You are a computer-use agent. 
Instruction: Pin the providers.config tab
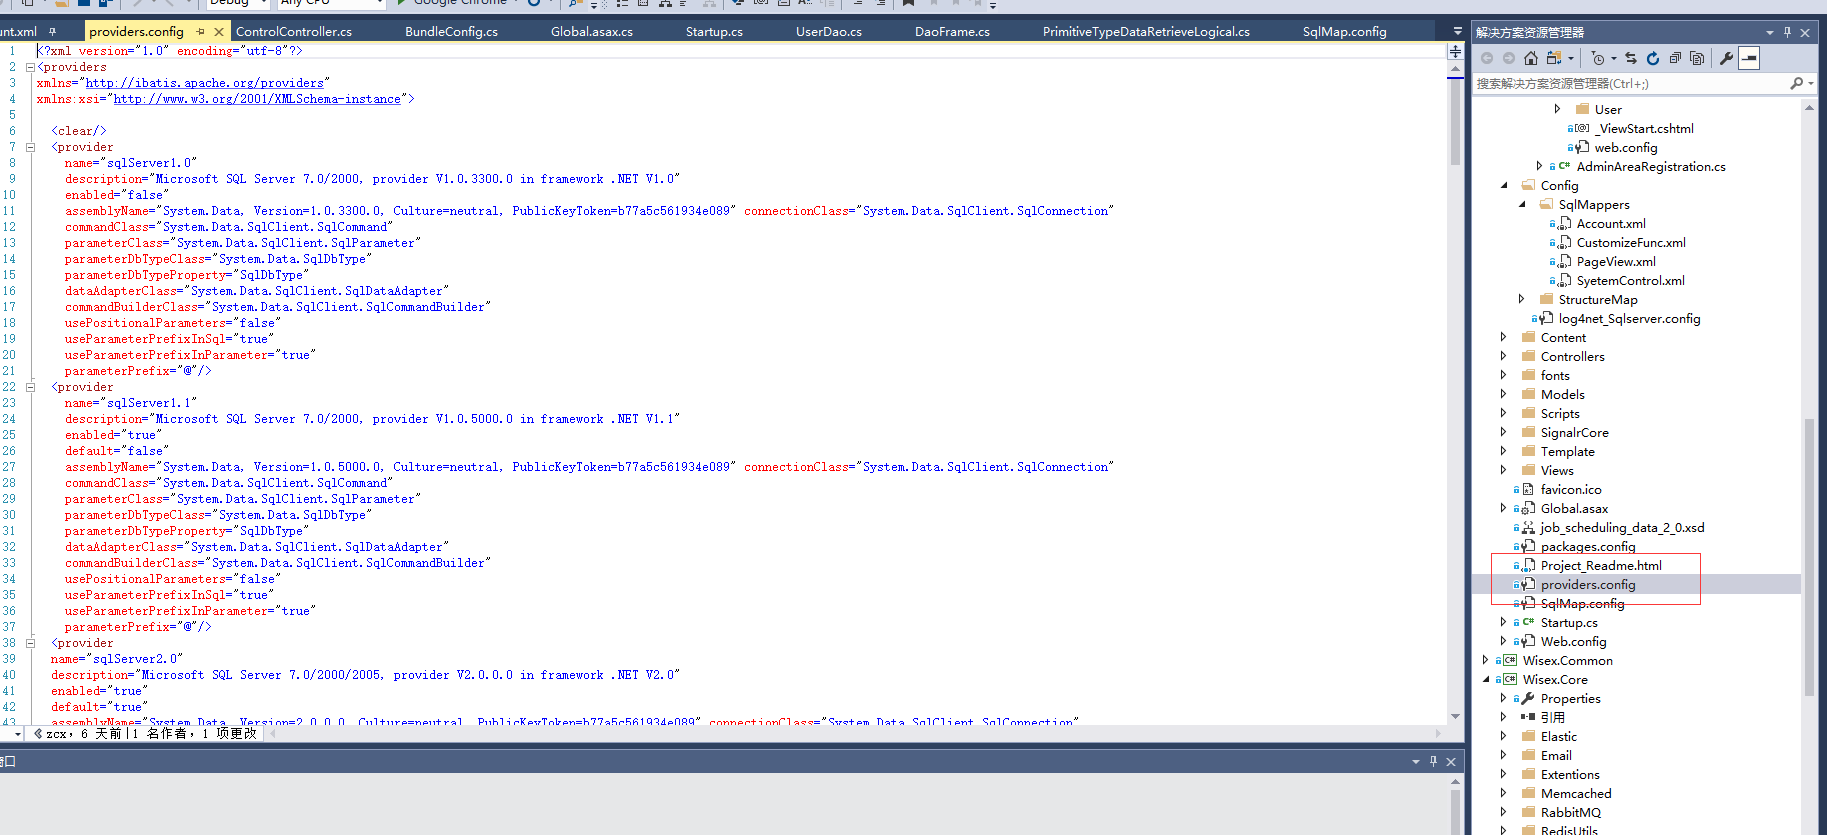[201, 31]
